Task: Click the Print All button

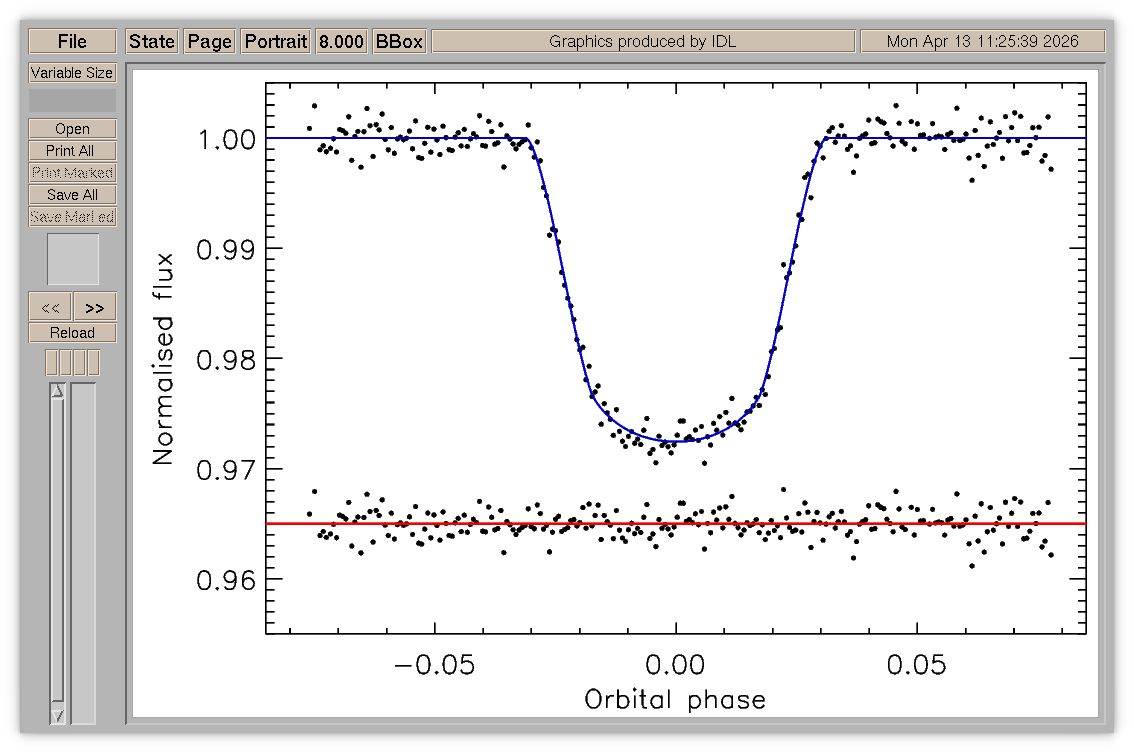Action: click(72, 150)
